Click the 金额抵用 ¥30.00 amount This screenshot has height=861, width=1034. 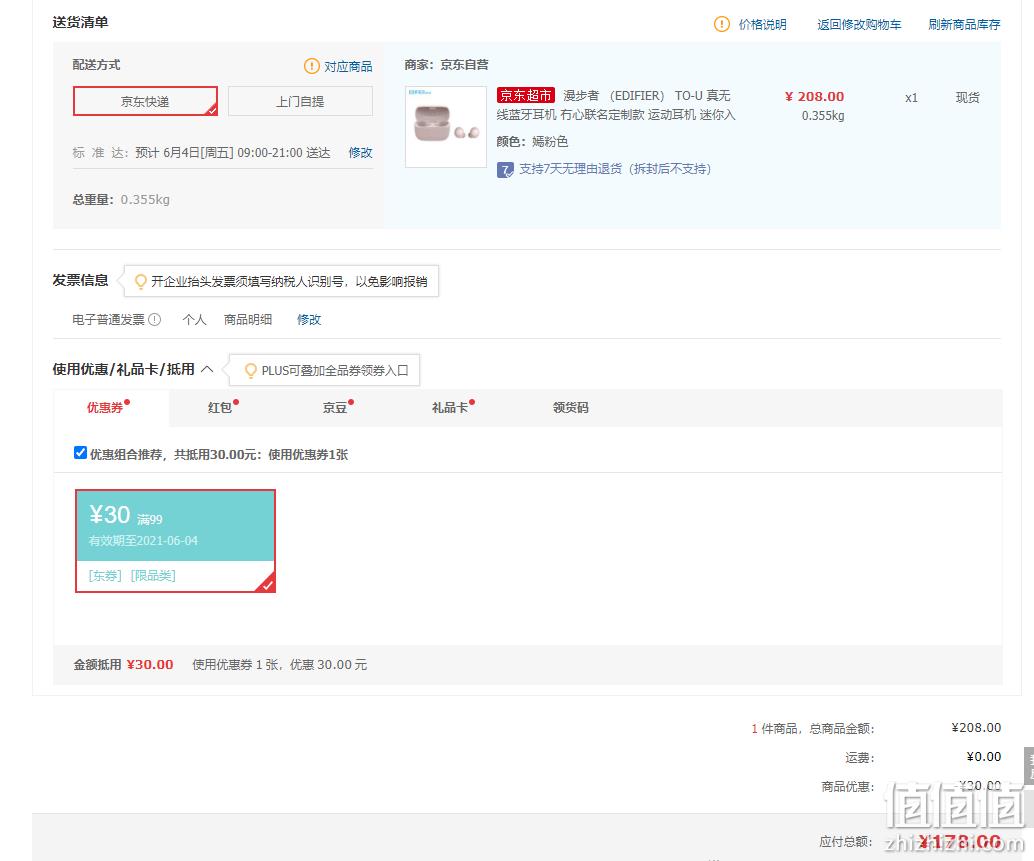click(150, 665)
